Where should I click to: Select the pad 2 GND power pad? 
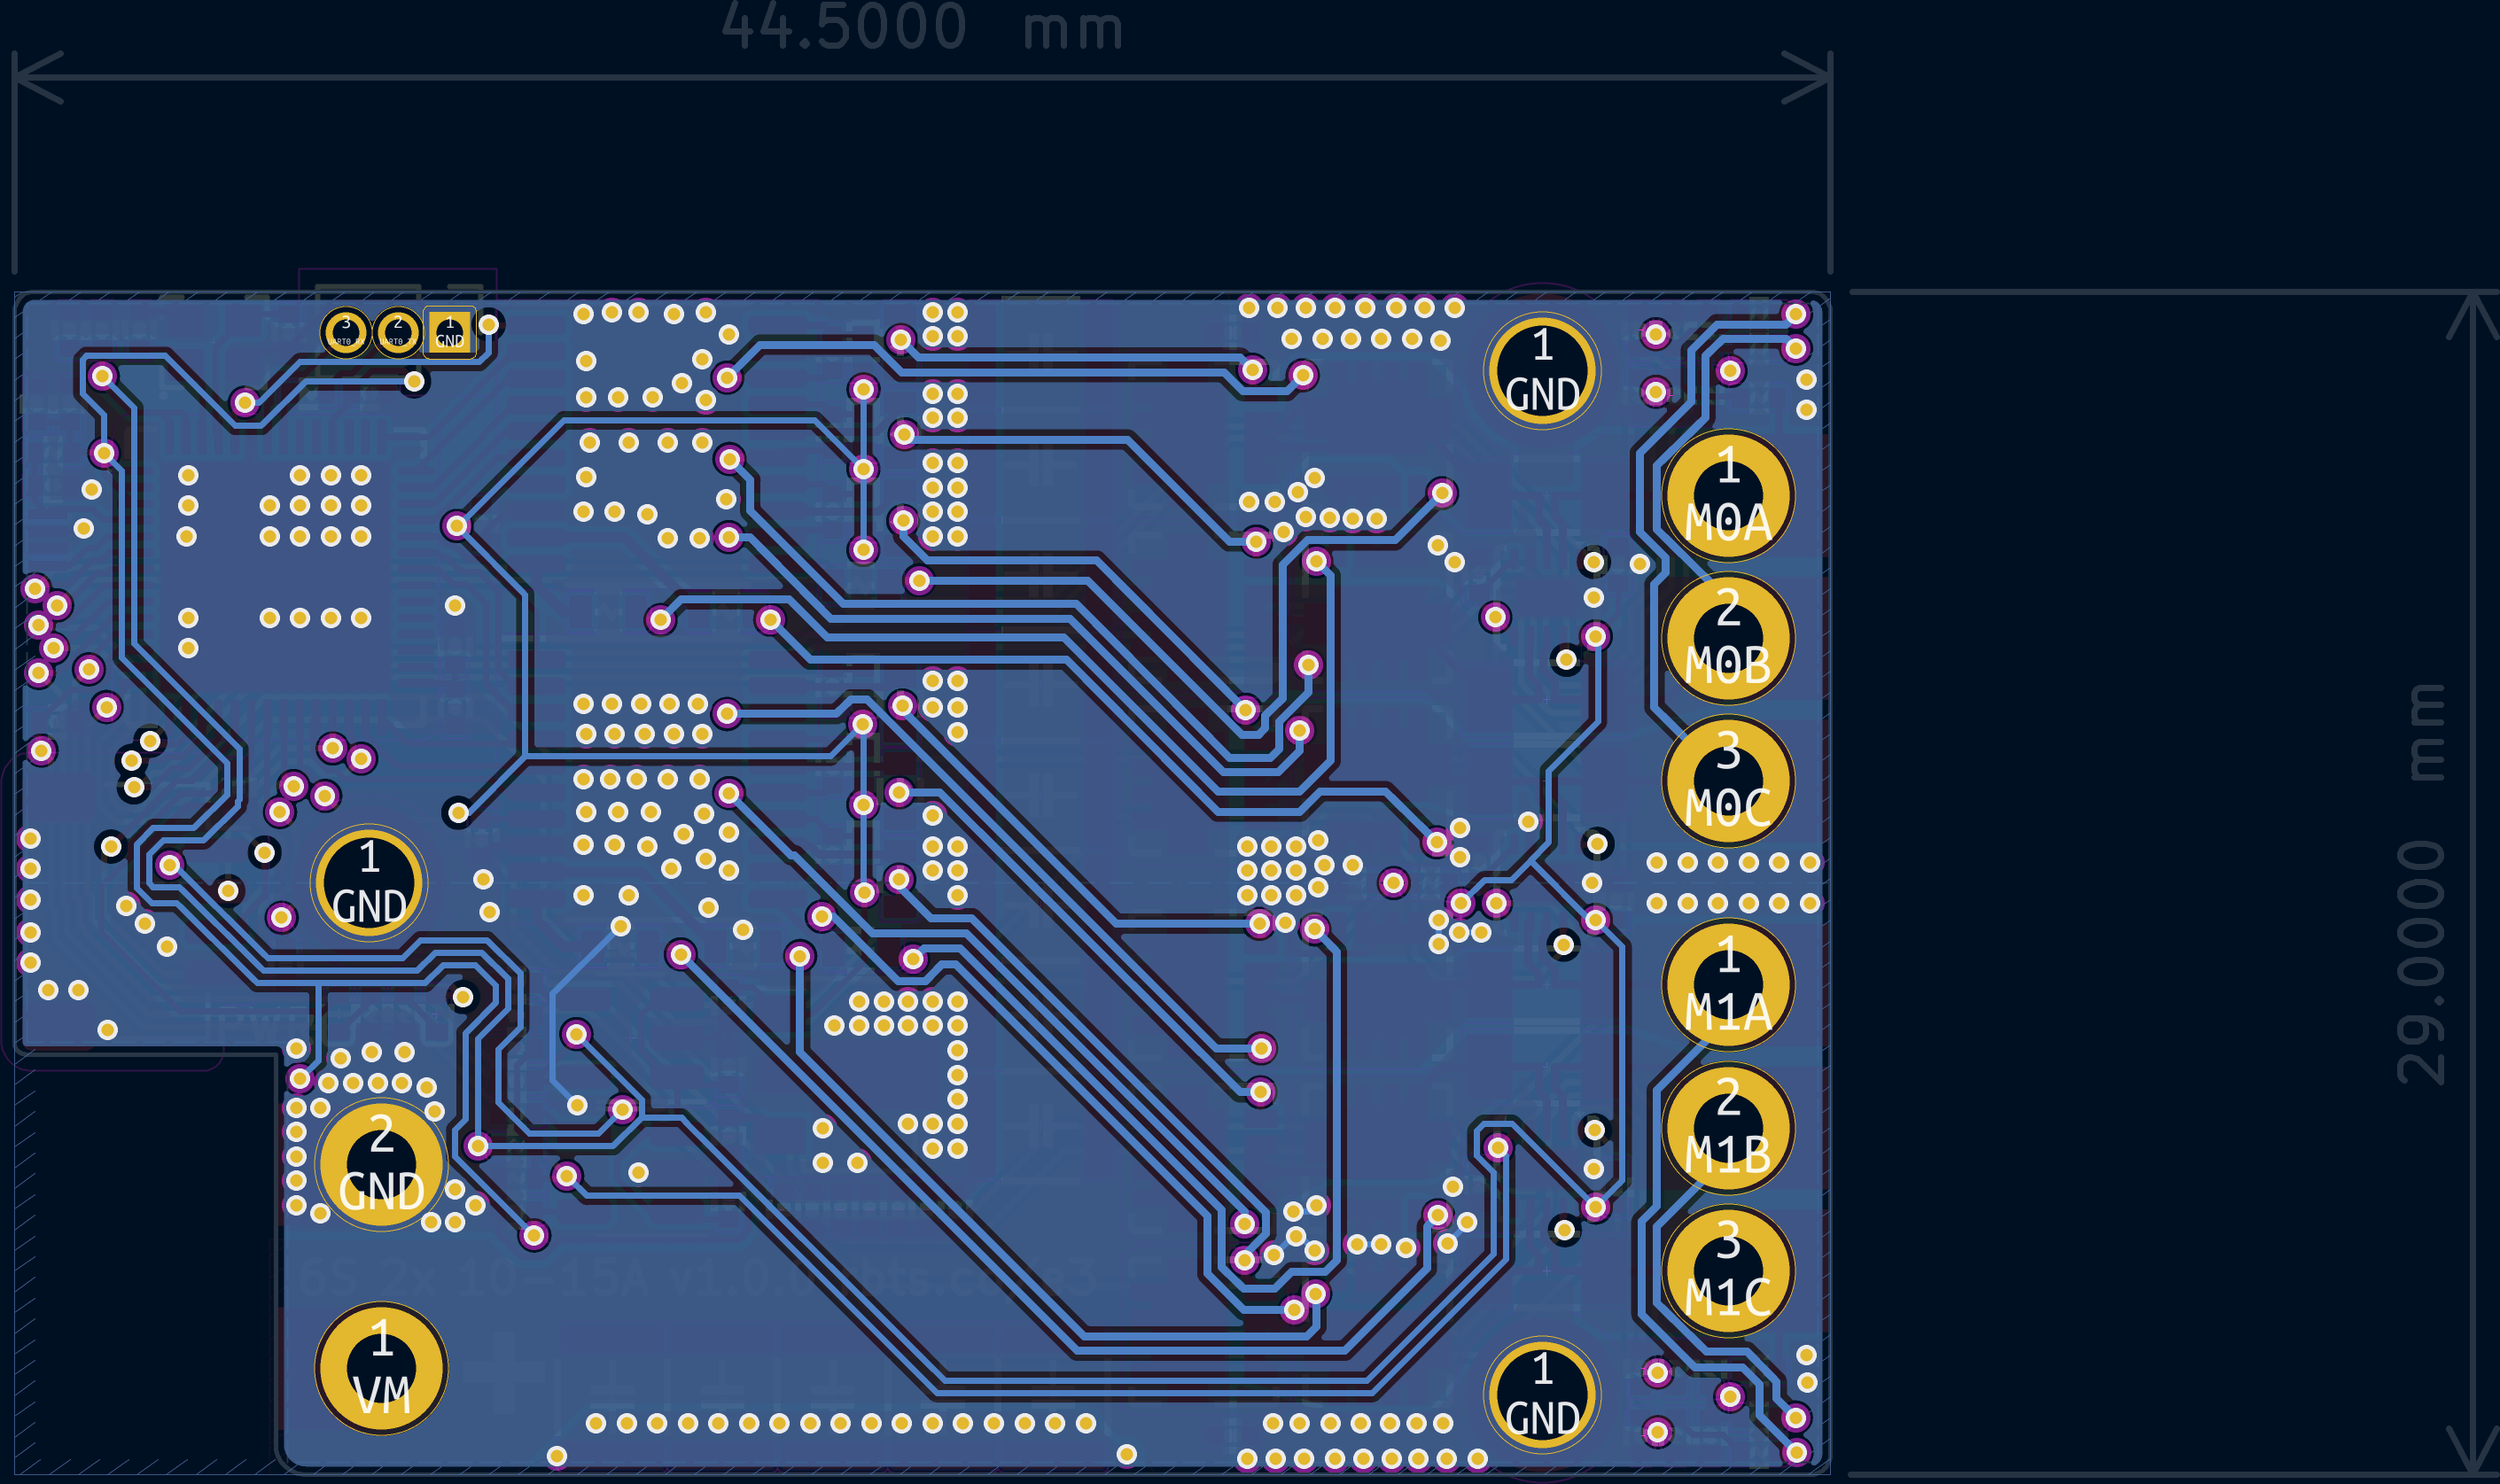tap(381, 1164)
